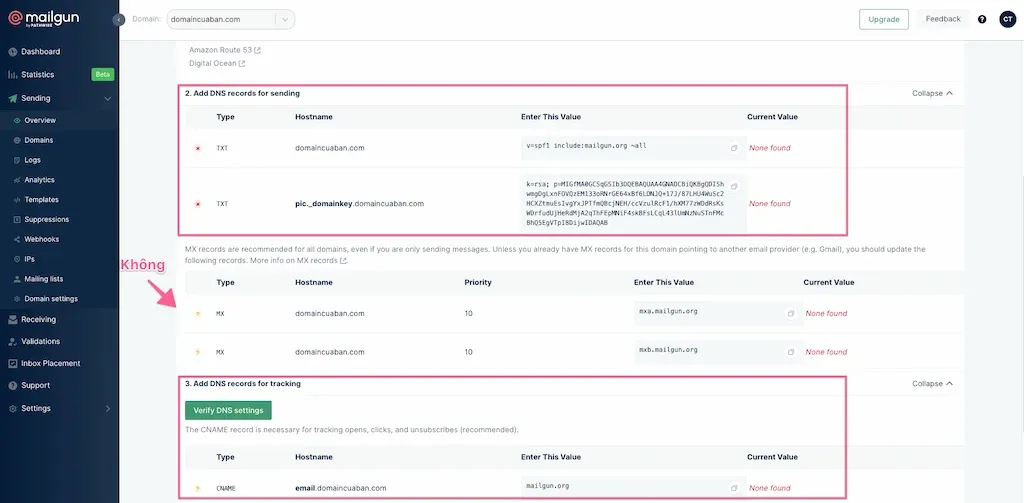Viewport: 1024px width, 503px height.
Task: Open Receiving section in sidebar
Action: point(39,319)
